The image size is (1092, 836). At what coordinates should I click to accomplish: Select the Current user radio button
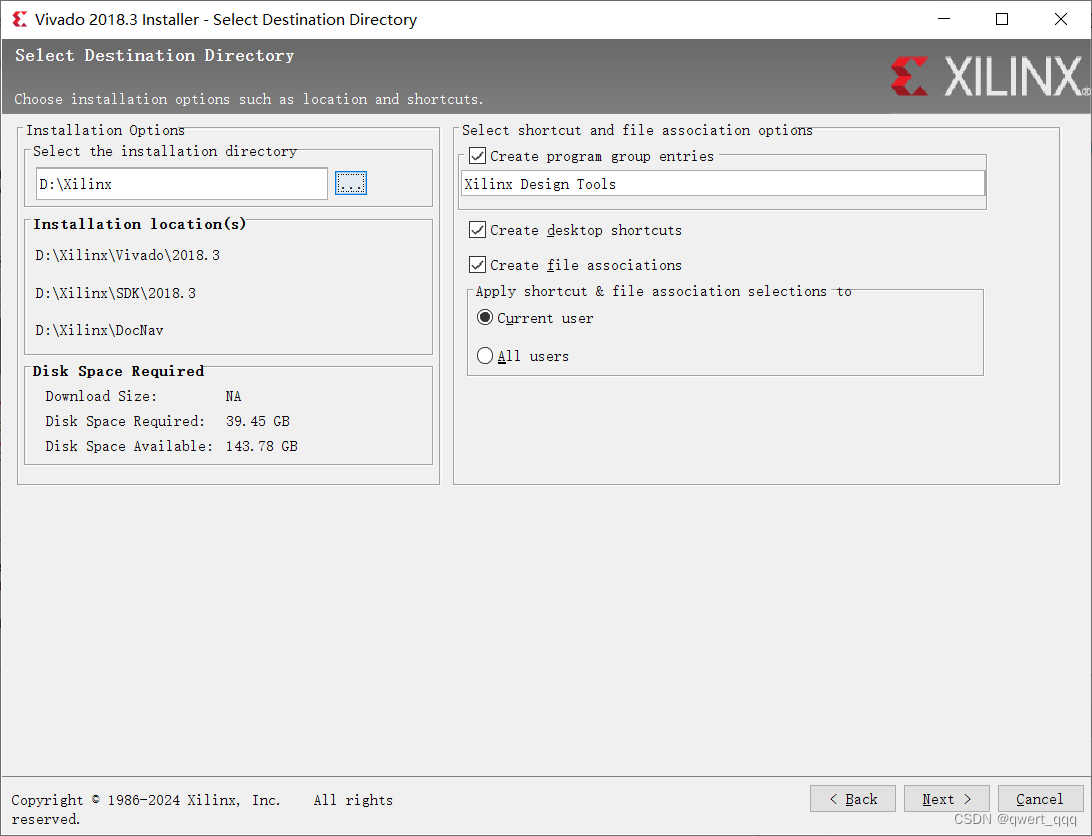(x=485, y=318)
